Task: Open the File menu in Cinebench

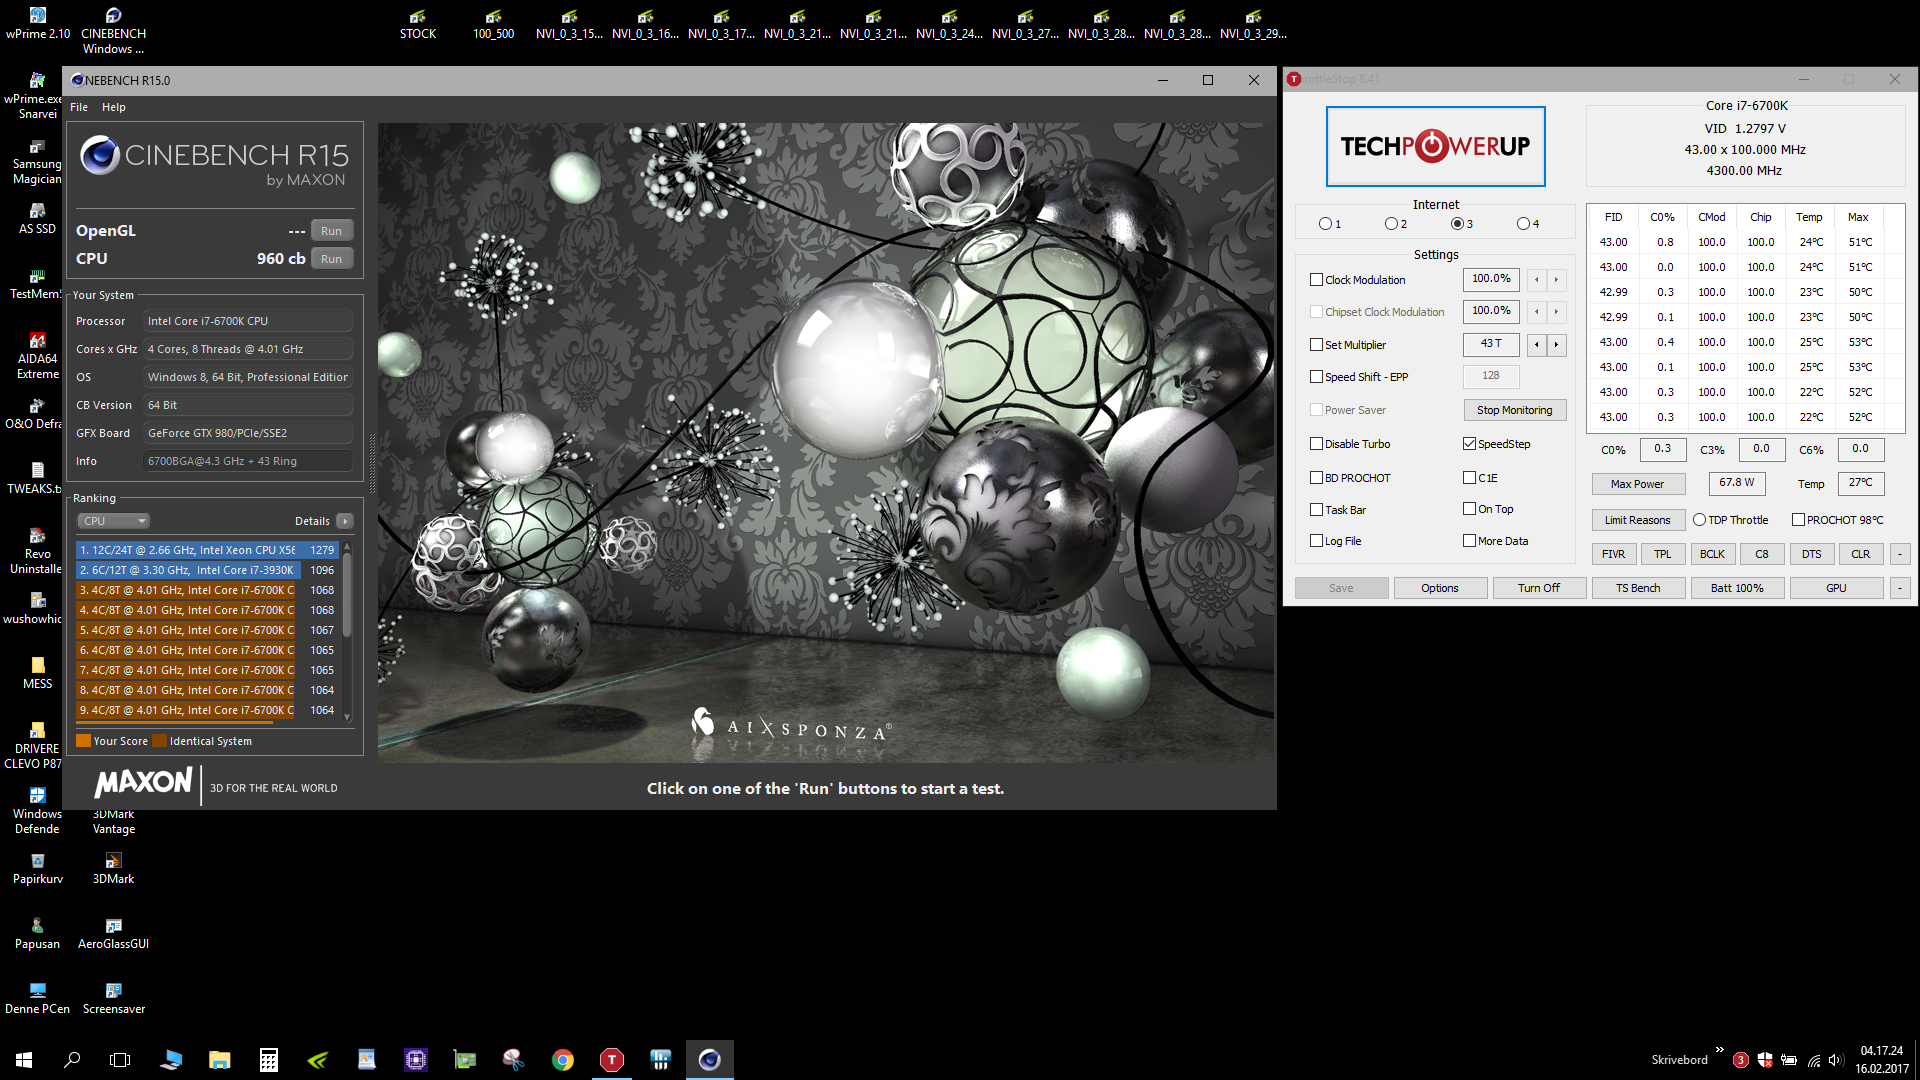Action: tap(79, 107)
